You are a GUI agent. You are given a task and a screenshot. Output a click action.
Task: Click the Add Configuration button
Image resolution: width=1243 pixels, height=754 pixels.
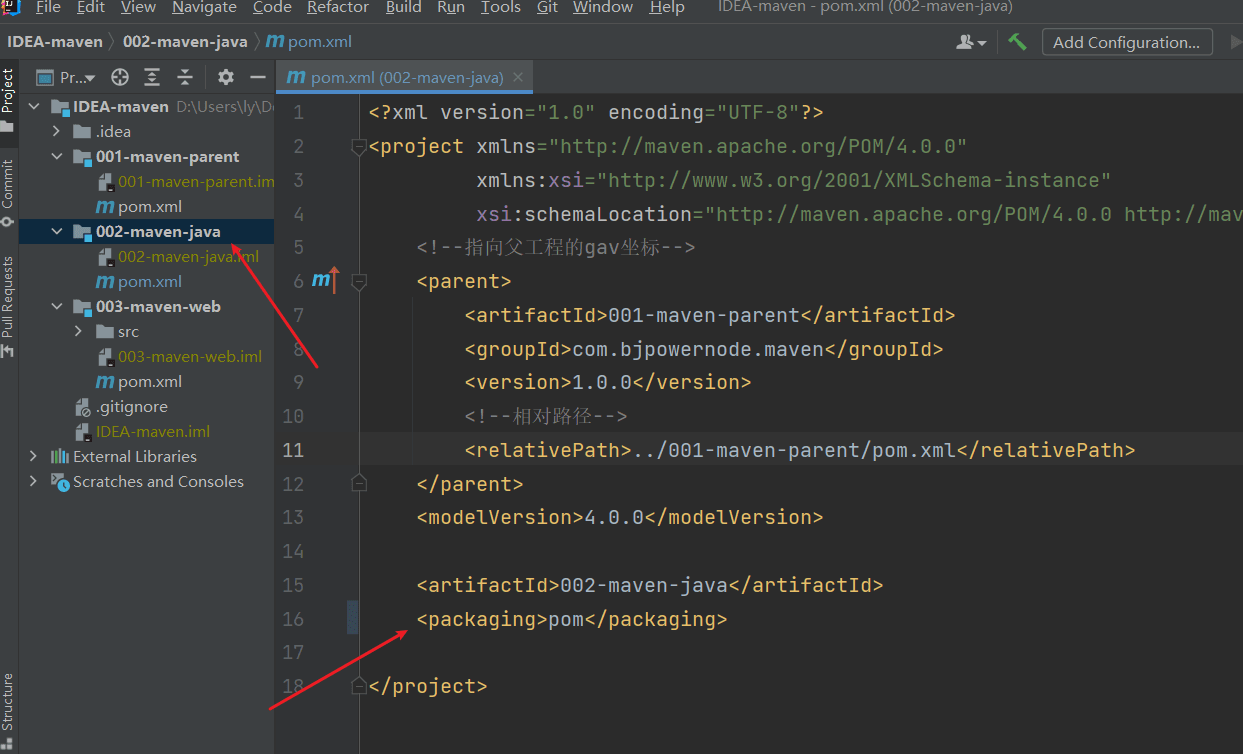pyautogui.click(x=1126, y=42)
